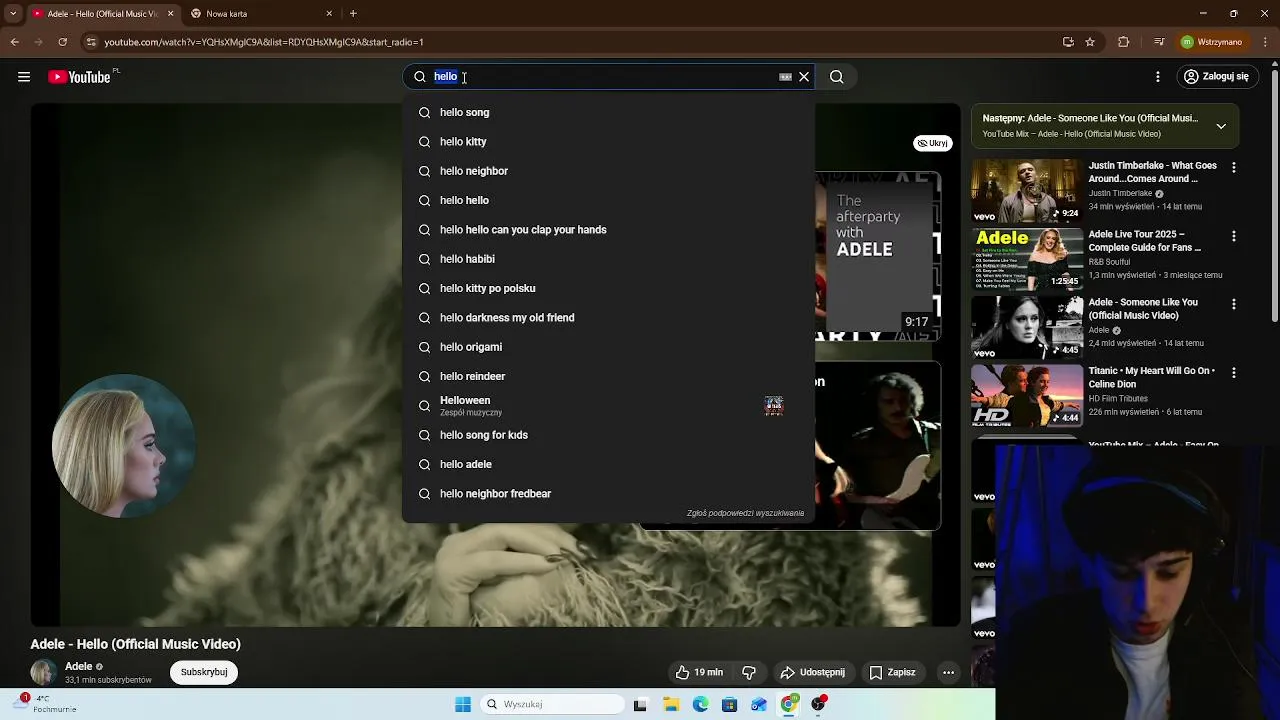The height and width of the screenshot is (720, 1280).
Task: Choose suggestion "hello hello can you clap your hands"
Action: click(x=608, y=230)
